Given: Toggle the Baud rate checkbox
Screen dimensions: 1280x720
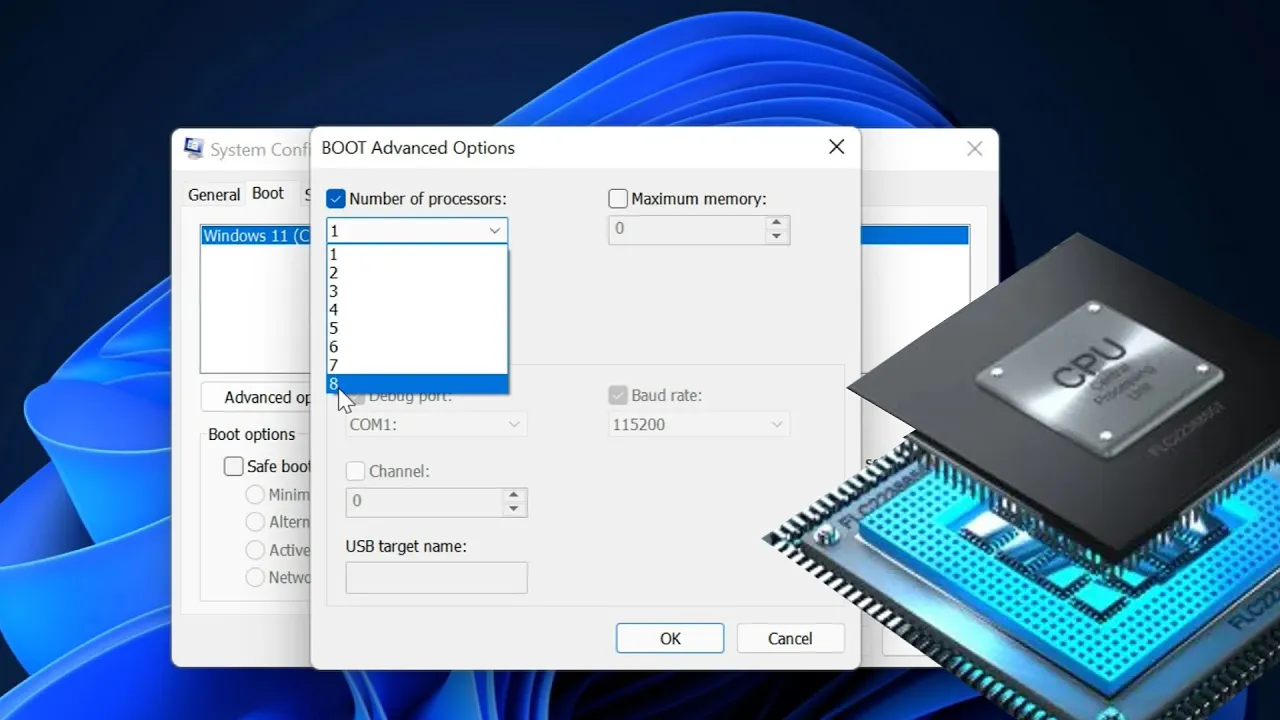Looking at the screenshot, I should (x=618, y=396).
